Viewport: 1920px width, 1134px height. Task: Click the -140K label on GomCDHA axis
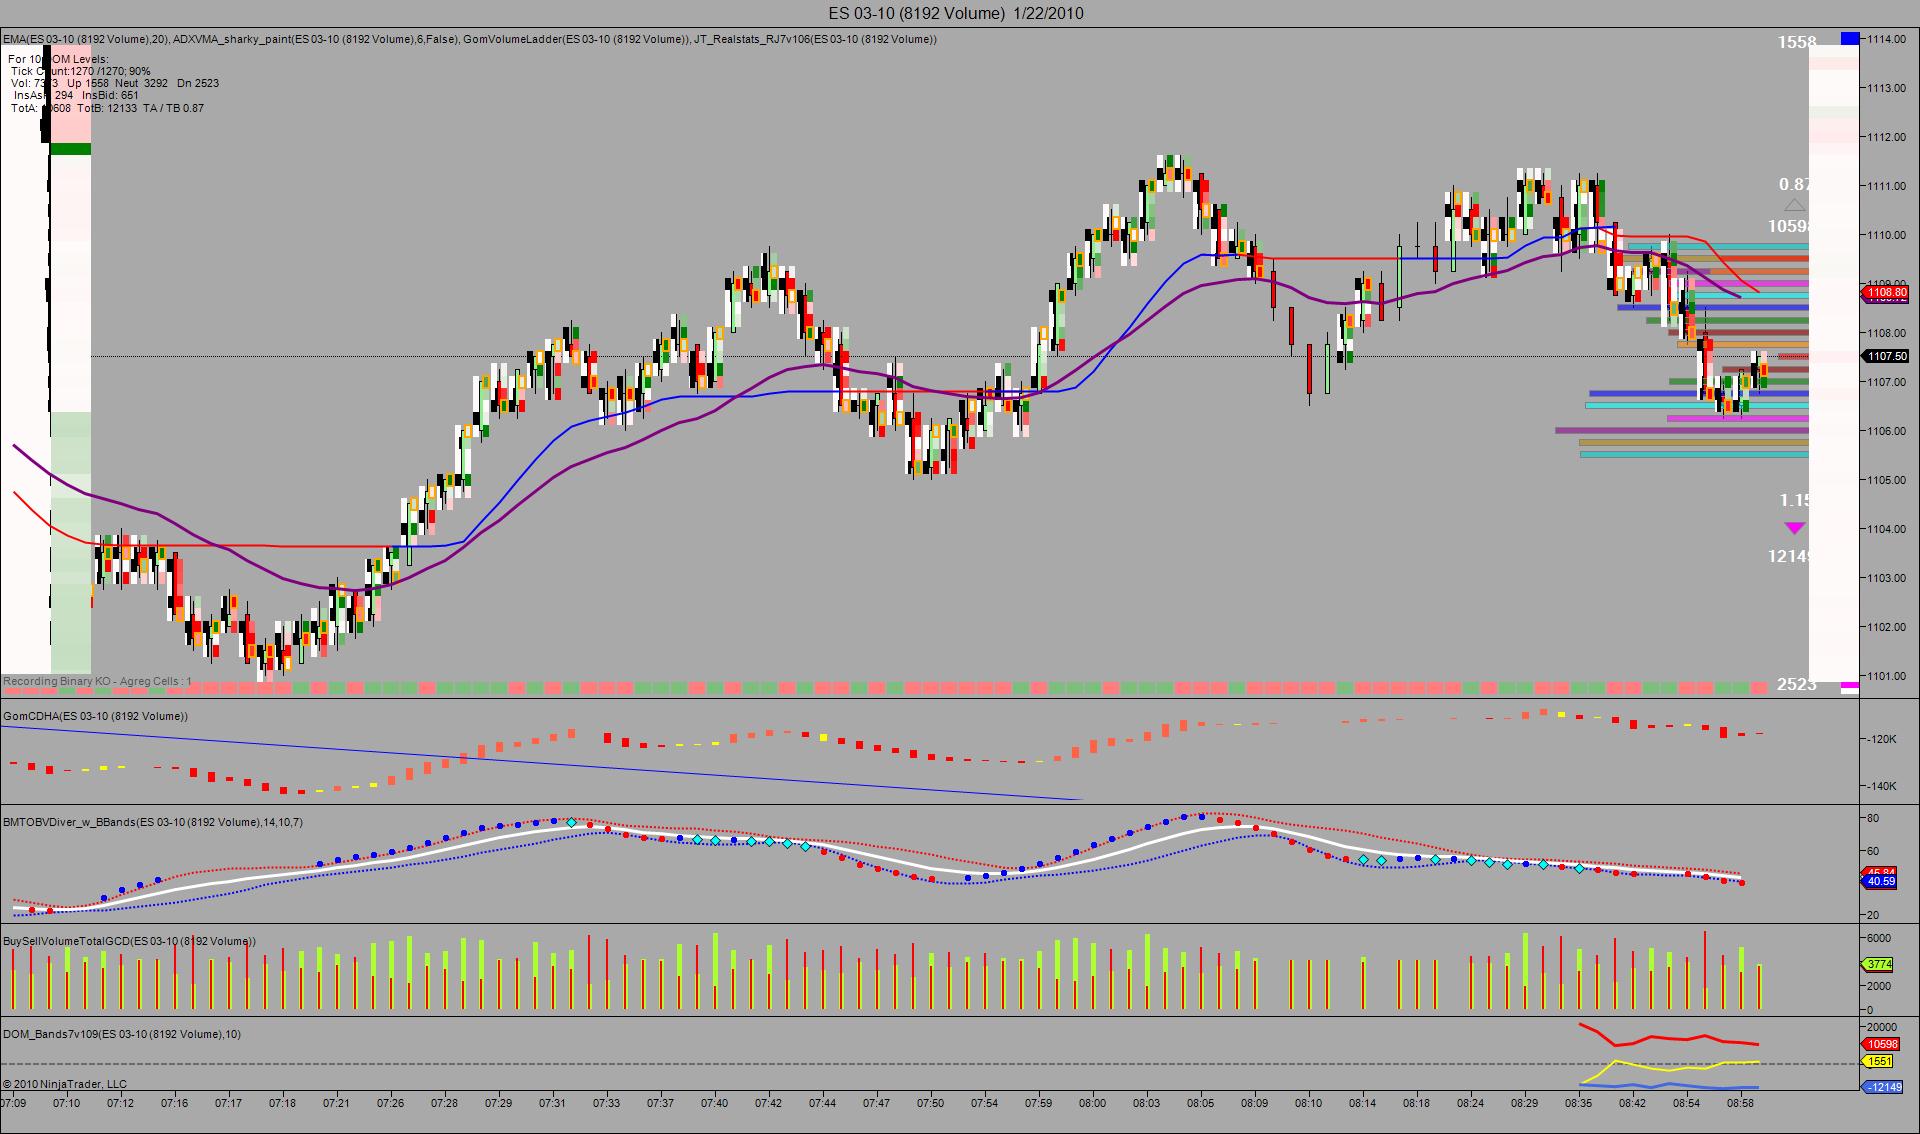tap(1883, 786)
